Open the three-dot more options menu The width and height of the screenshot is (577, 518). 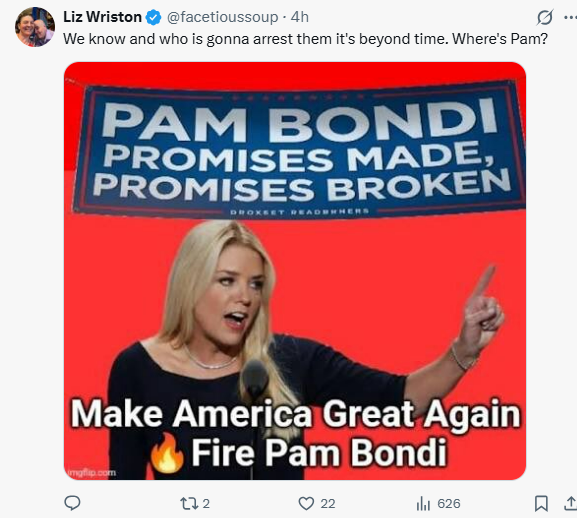[x=570, y=17]
